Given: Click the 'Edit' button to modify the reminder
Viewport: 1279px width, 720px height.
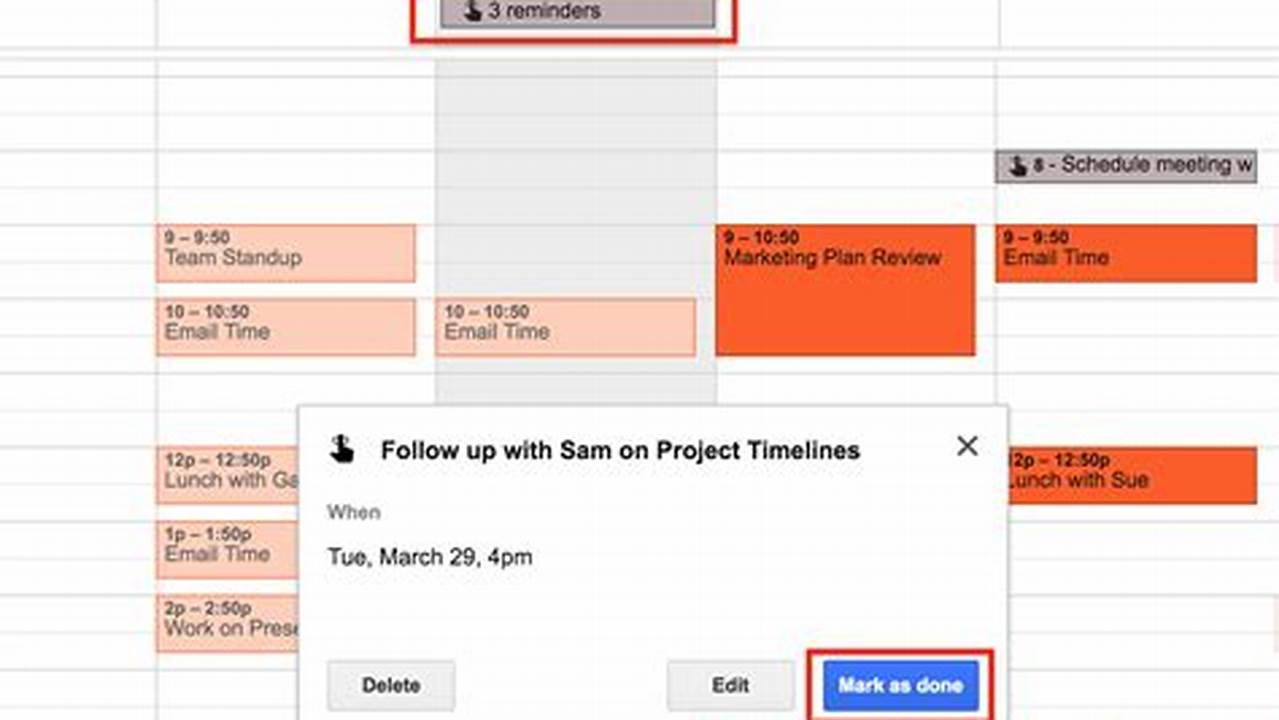Looking at the screenshot, I should [730, 685].
